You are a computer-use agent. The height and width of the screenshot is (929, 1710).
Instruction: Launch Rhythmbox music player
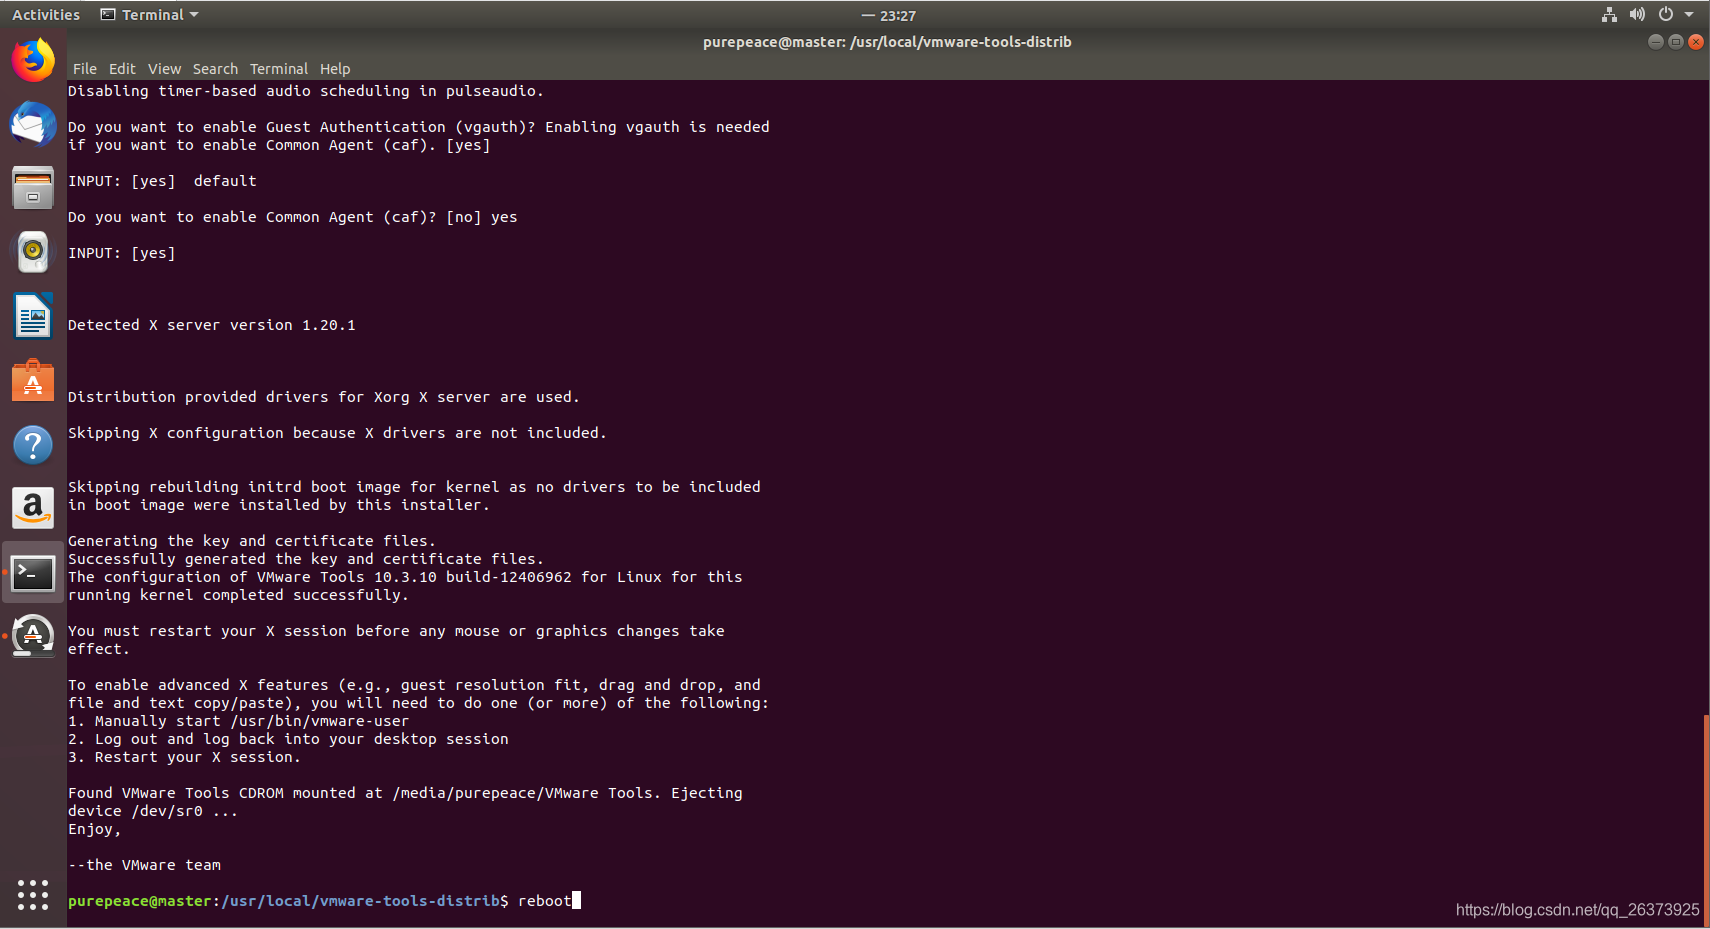33,252
